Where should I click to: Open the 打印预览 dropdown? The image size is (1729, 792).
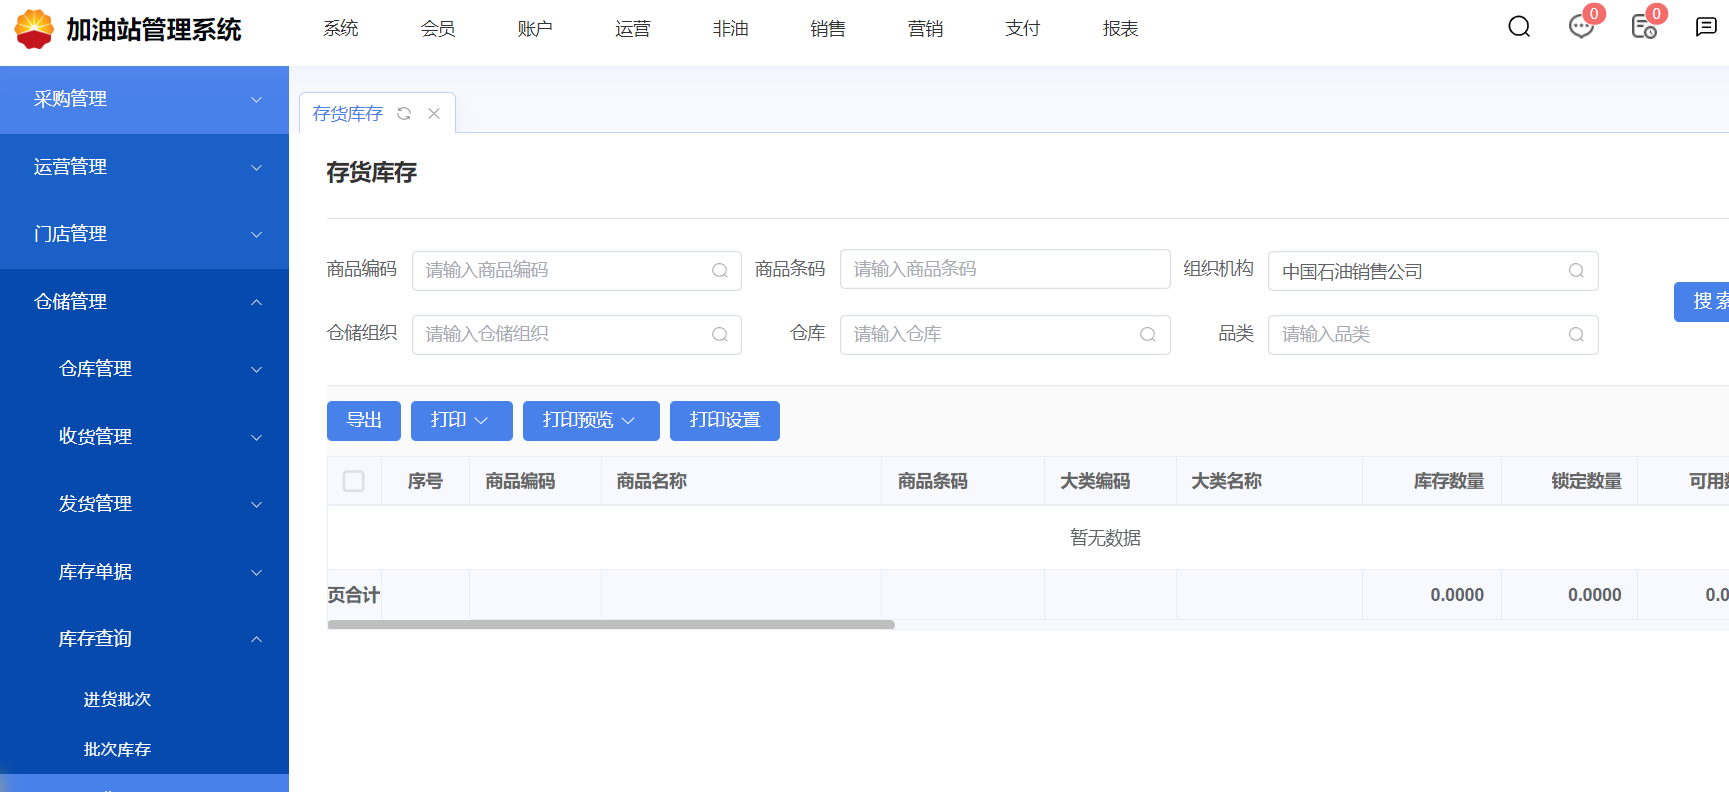[590, 421]
